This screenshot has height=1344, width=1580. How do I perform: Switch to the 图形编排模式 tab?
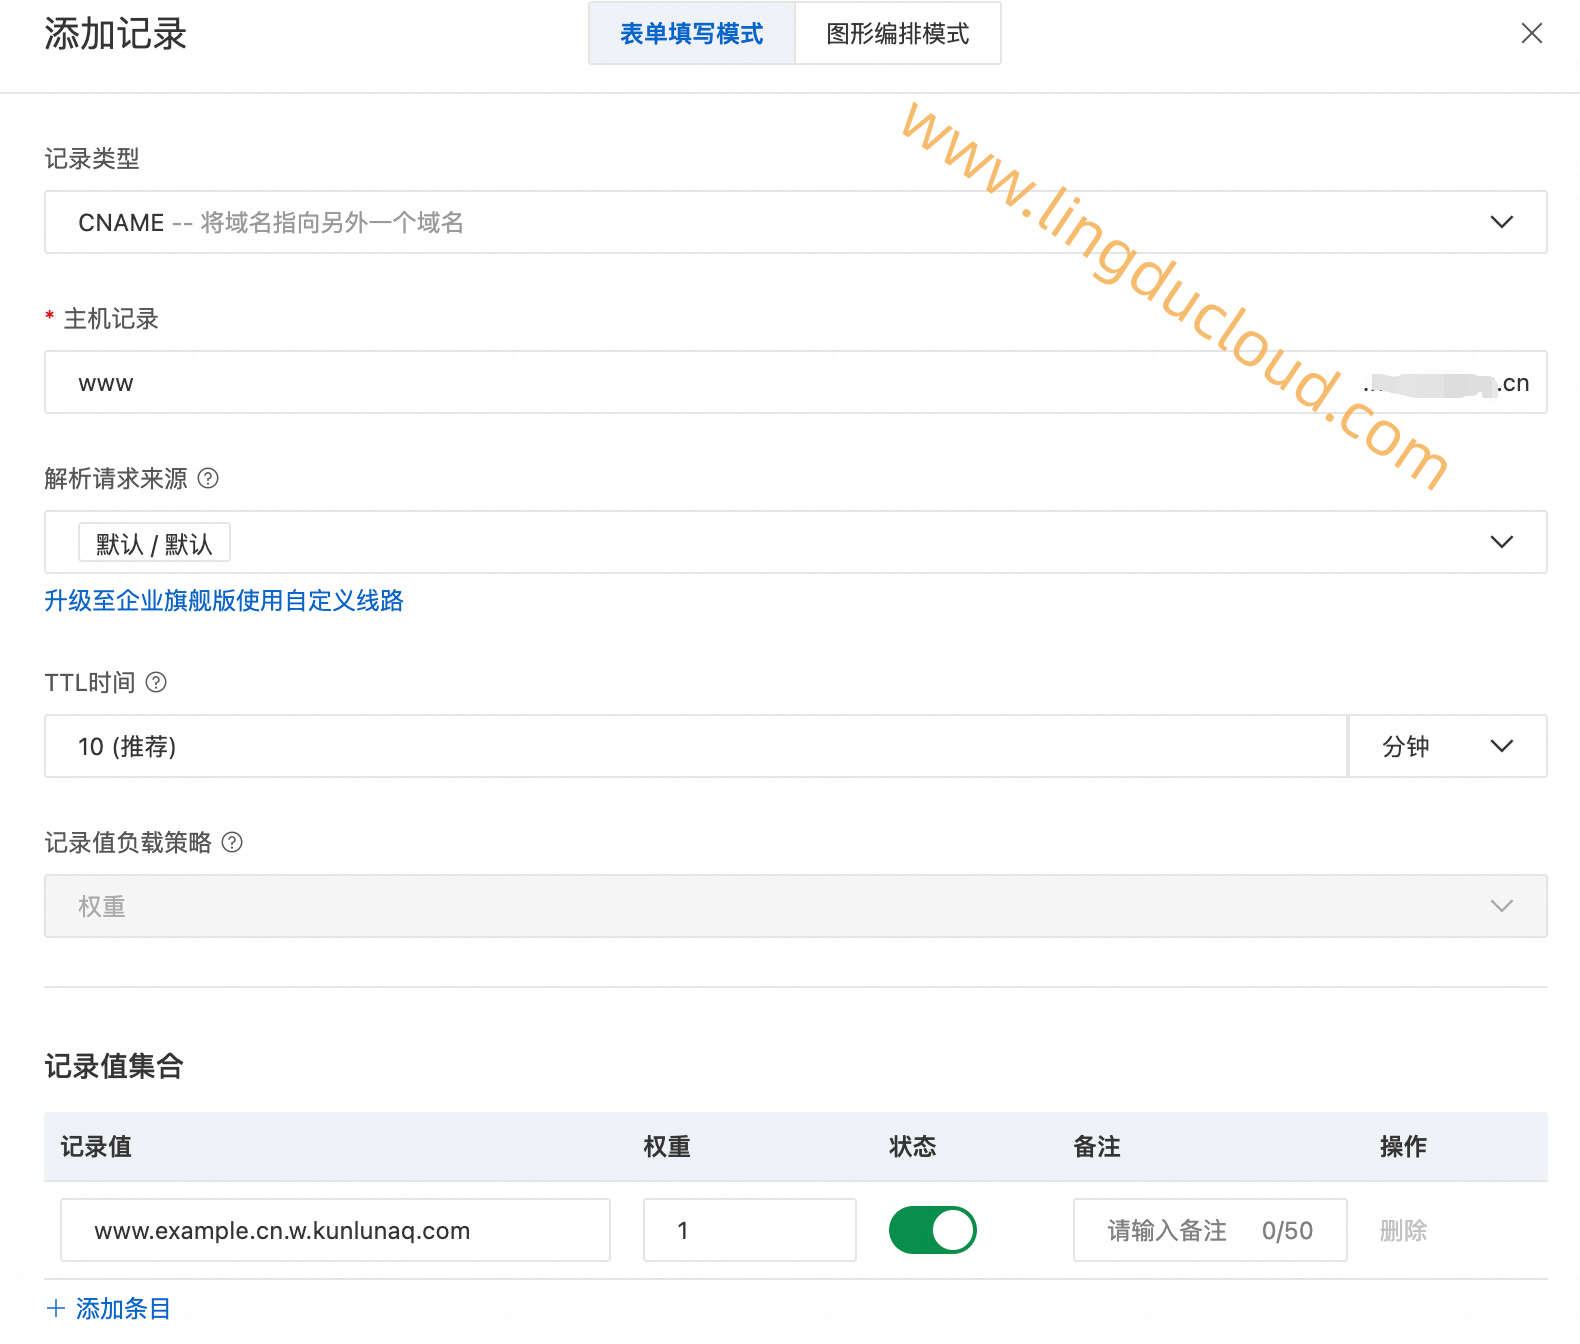pos(898,33)
